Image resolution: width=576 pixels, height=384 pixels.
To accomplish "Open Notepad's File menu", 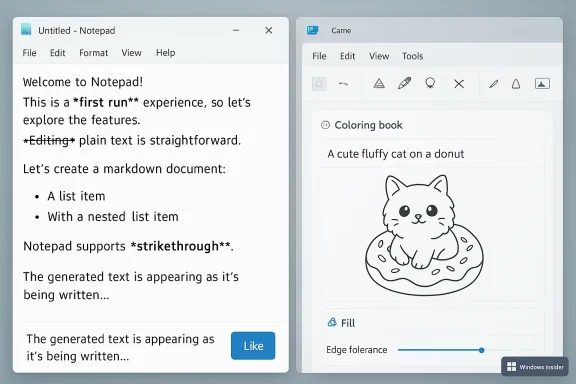I will 29,53.
